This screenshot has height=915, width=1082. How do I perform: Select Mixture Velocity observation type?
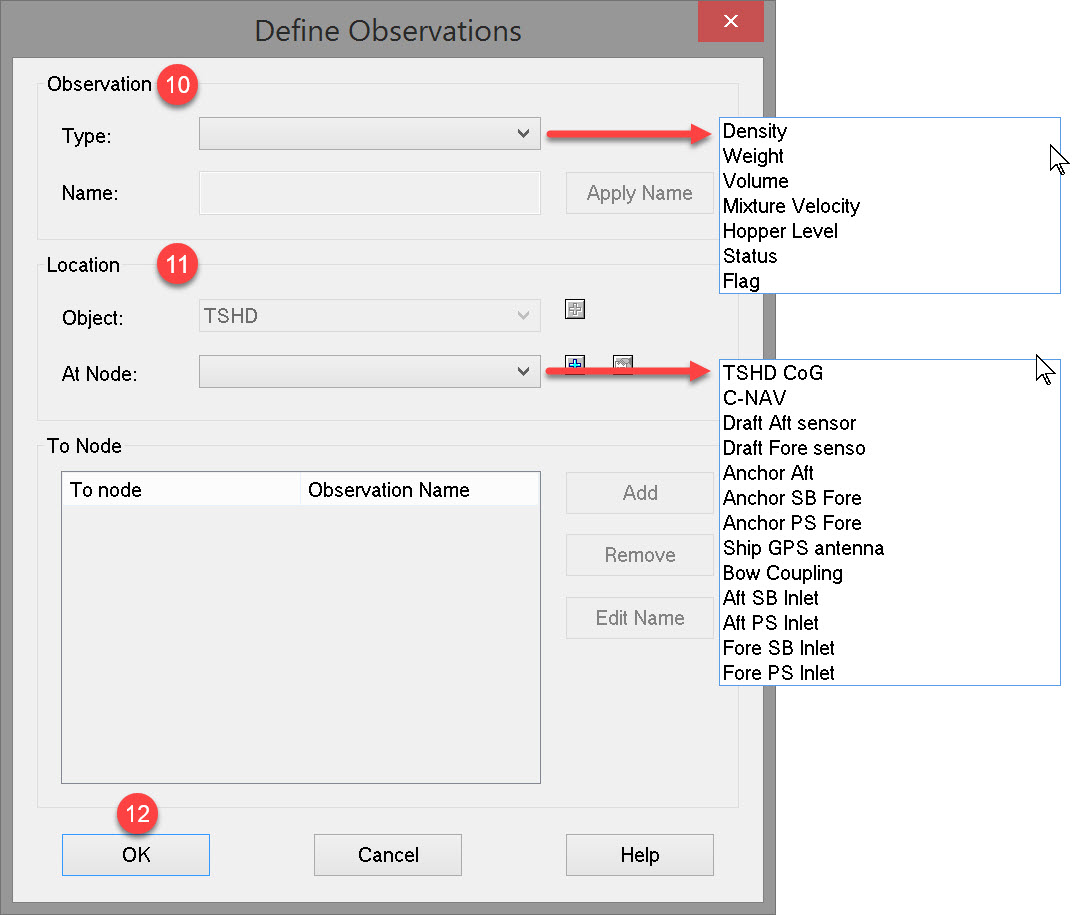click(x=791, y=206)
